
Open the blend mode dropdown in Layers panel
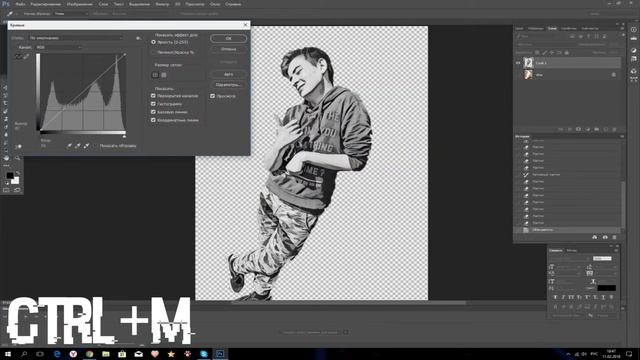pyautogui.click(x=547, y=44)
